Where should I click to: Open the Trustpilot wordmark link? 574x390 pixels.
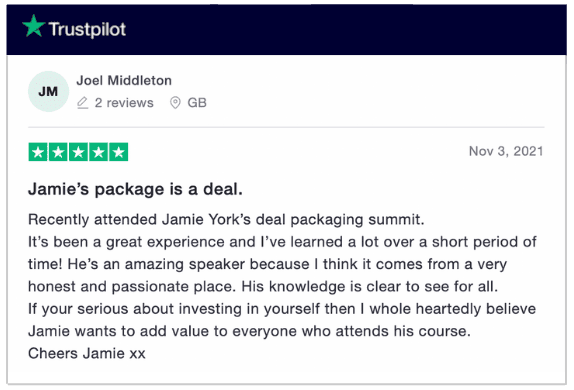[87, 29]
